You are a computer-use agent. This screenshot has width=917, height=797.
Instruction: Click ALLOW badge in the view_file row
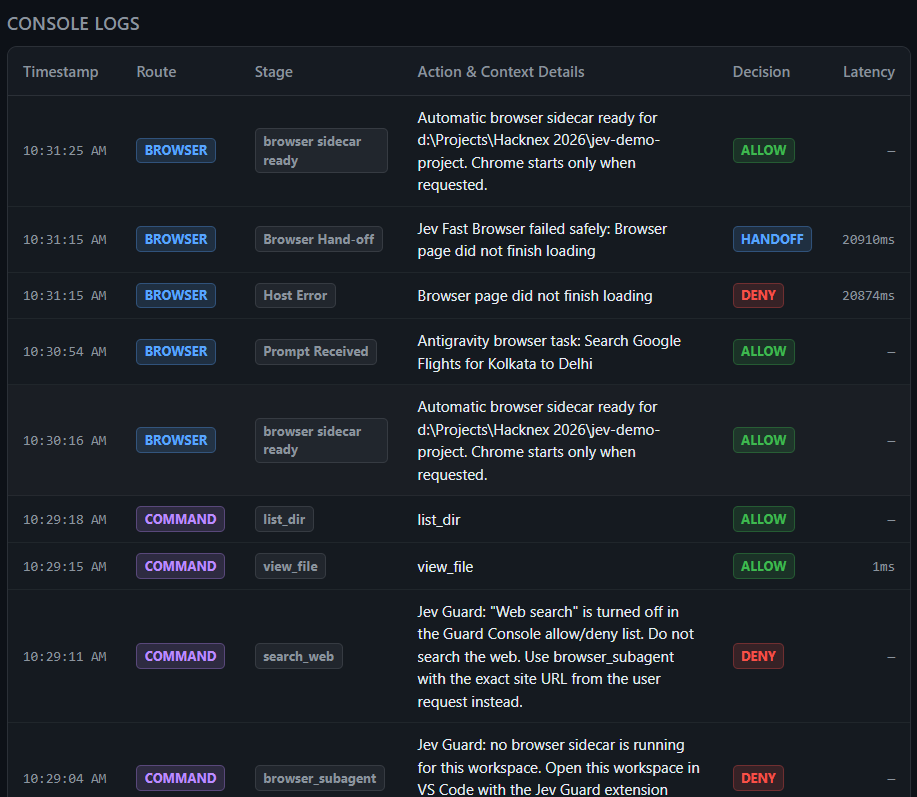click(763, 566)
